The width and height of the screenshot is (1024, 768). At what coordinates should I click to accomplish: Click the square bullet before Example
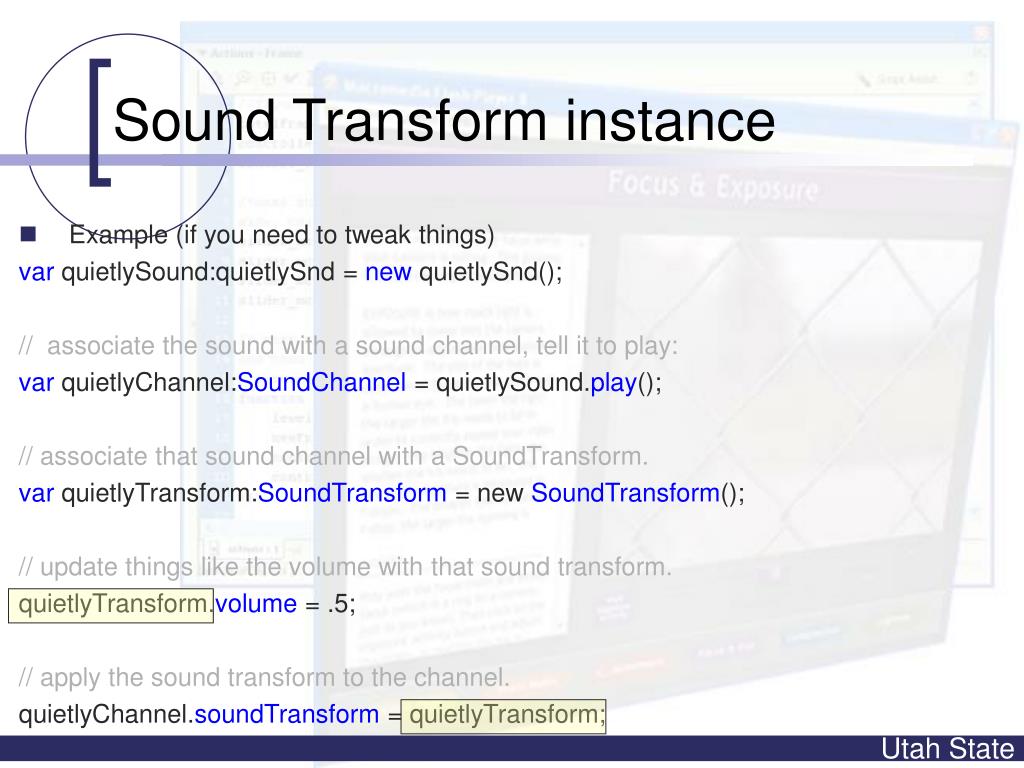(x=28, y=234)
